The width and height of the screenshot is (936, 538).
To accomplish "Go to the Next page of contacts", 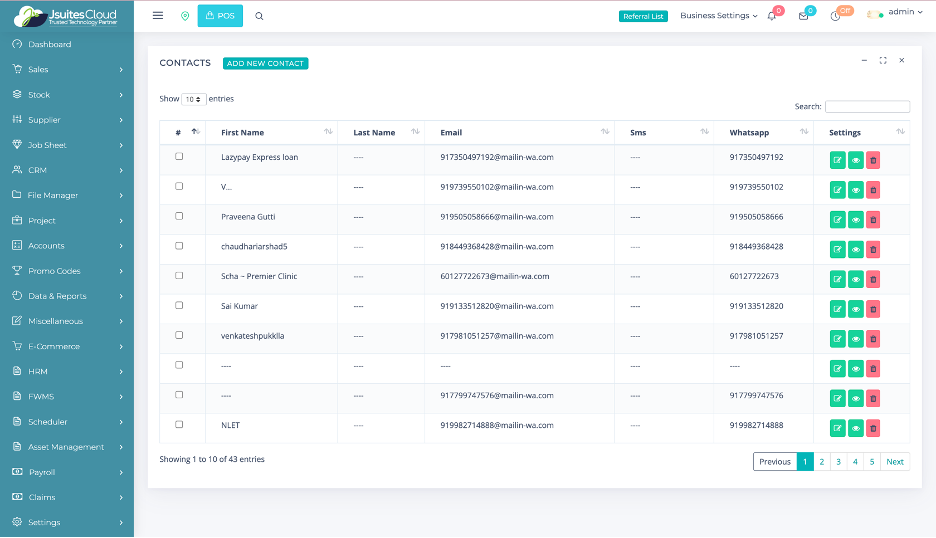I will [895, 461].
